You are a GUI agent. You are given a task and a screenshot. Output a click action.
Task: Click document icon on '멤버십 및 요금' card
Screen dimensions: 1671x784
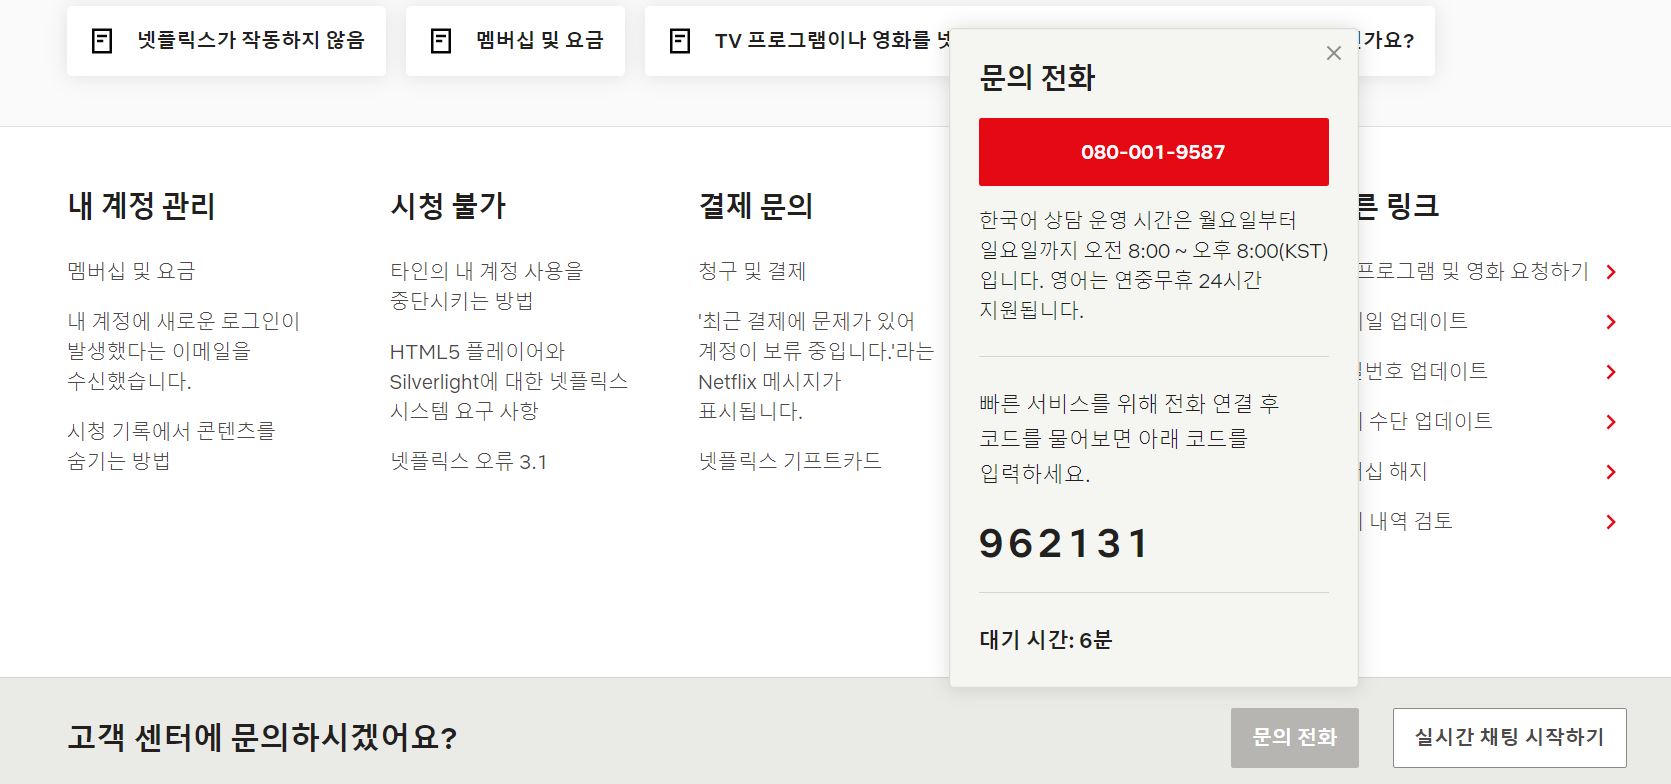441,41
